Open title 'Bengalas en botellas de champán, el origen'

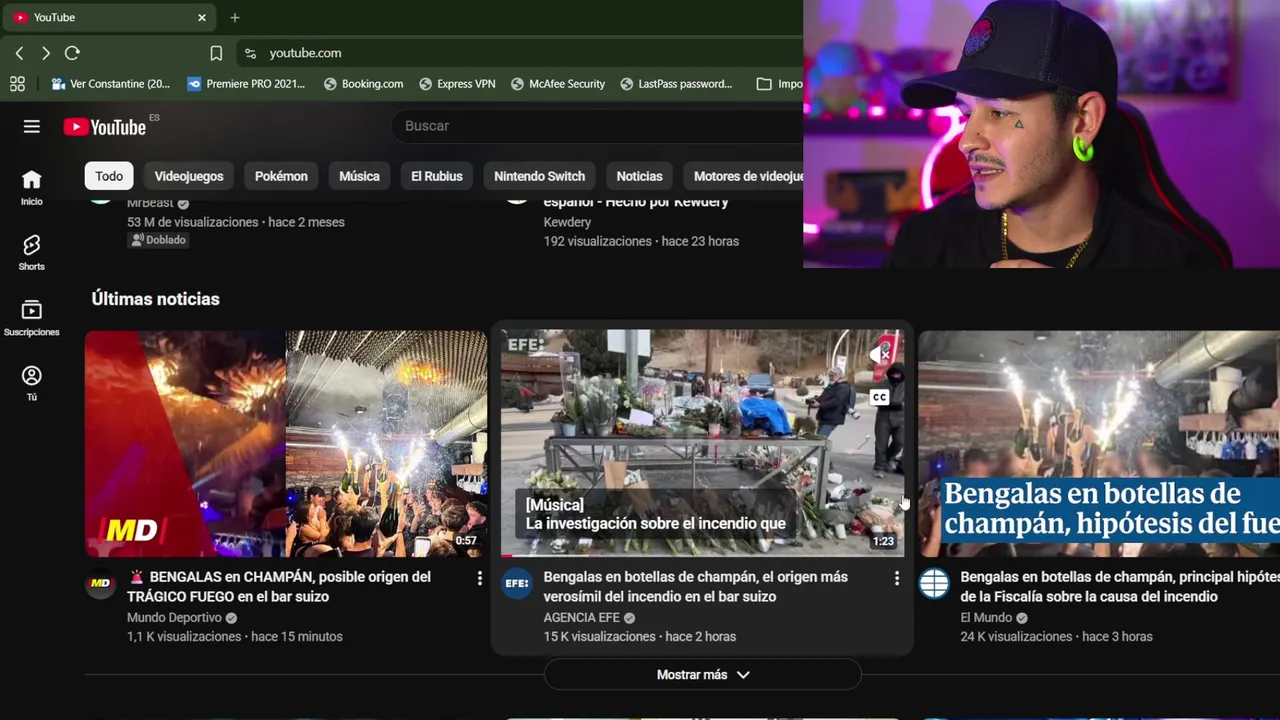click(x=695, y=587)
